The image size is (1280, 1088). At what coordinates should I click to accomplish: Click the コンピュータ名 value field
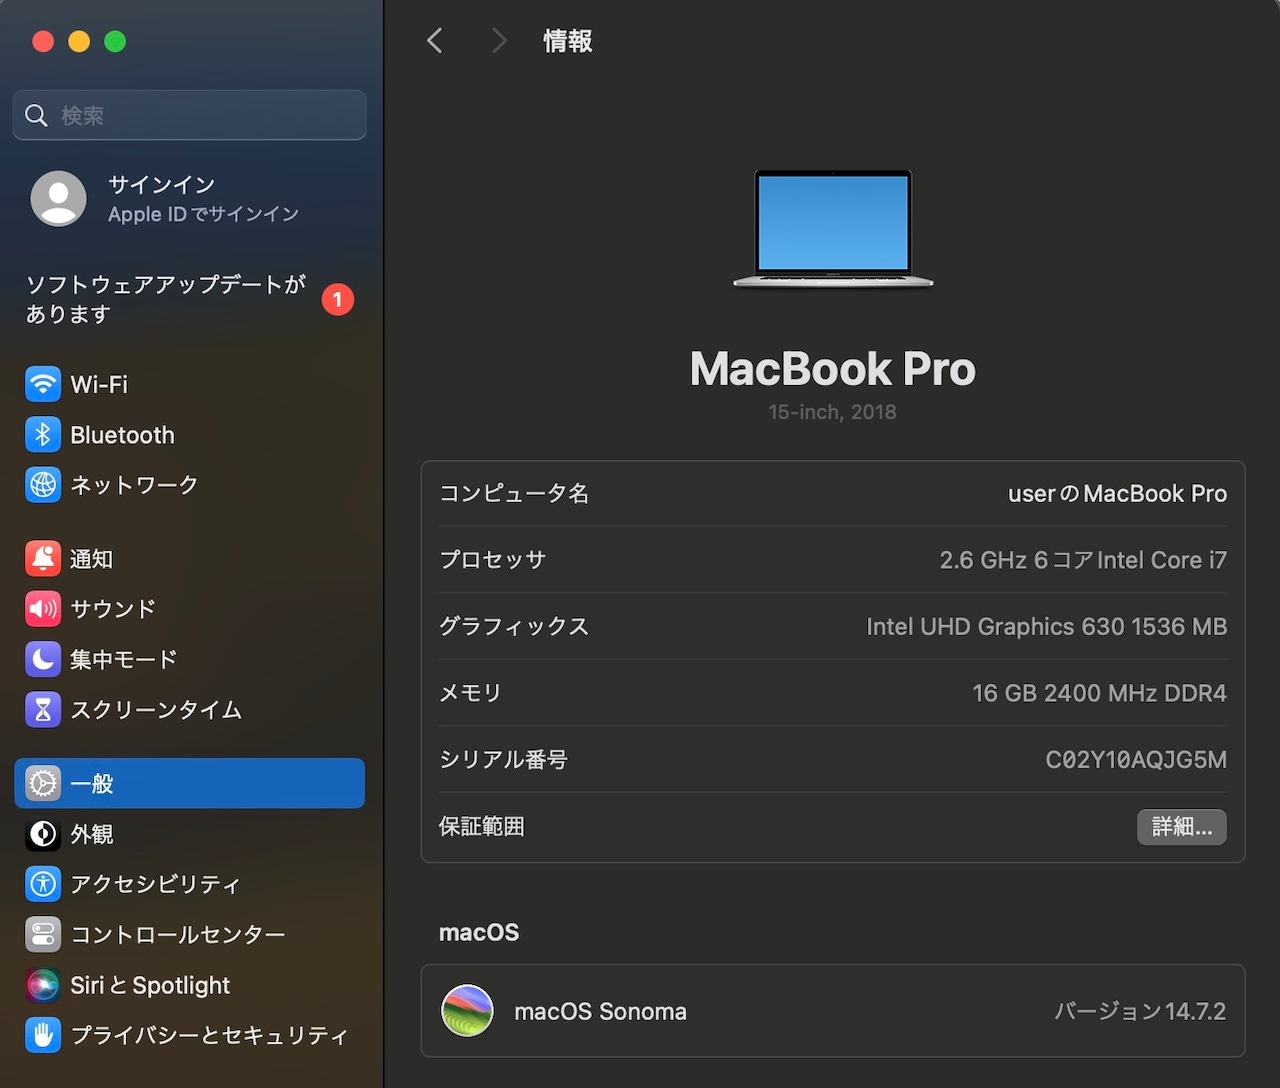click(1117, 493)
